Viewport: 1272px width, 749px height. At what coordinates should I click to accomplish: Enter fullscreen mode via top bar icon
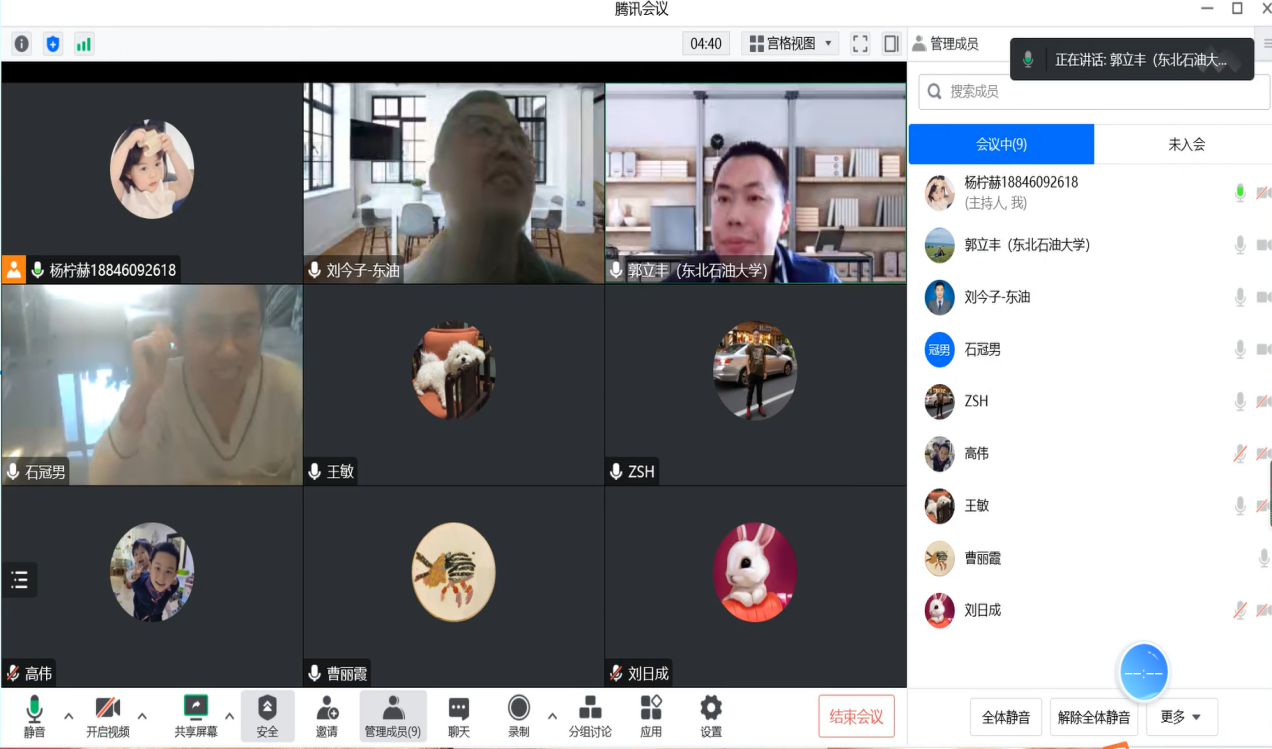tap(860, 44)
